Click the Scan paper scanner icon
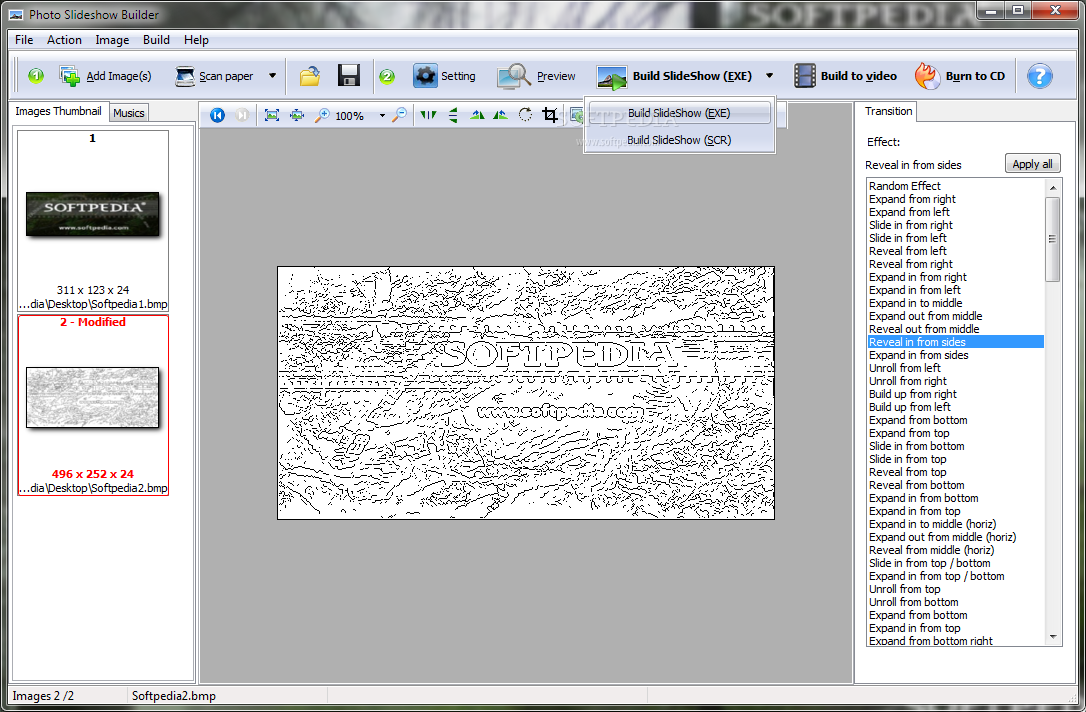Viewport: 1086px width, 712px height. [184, 75]
